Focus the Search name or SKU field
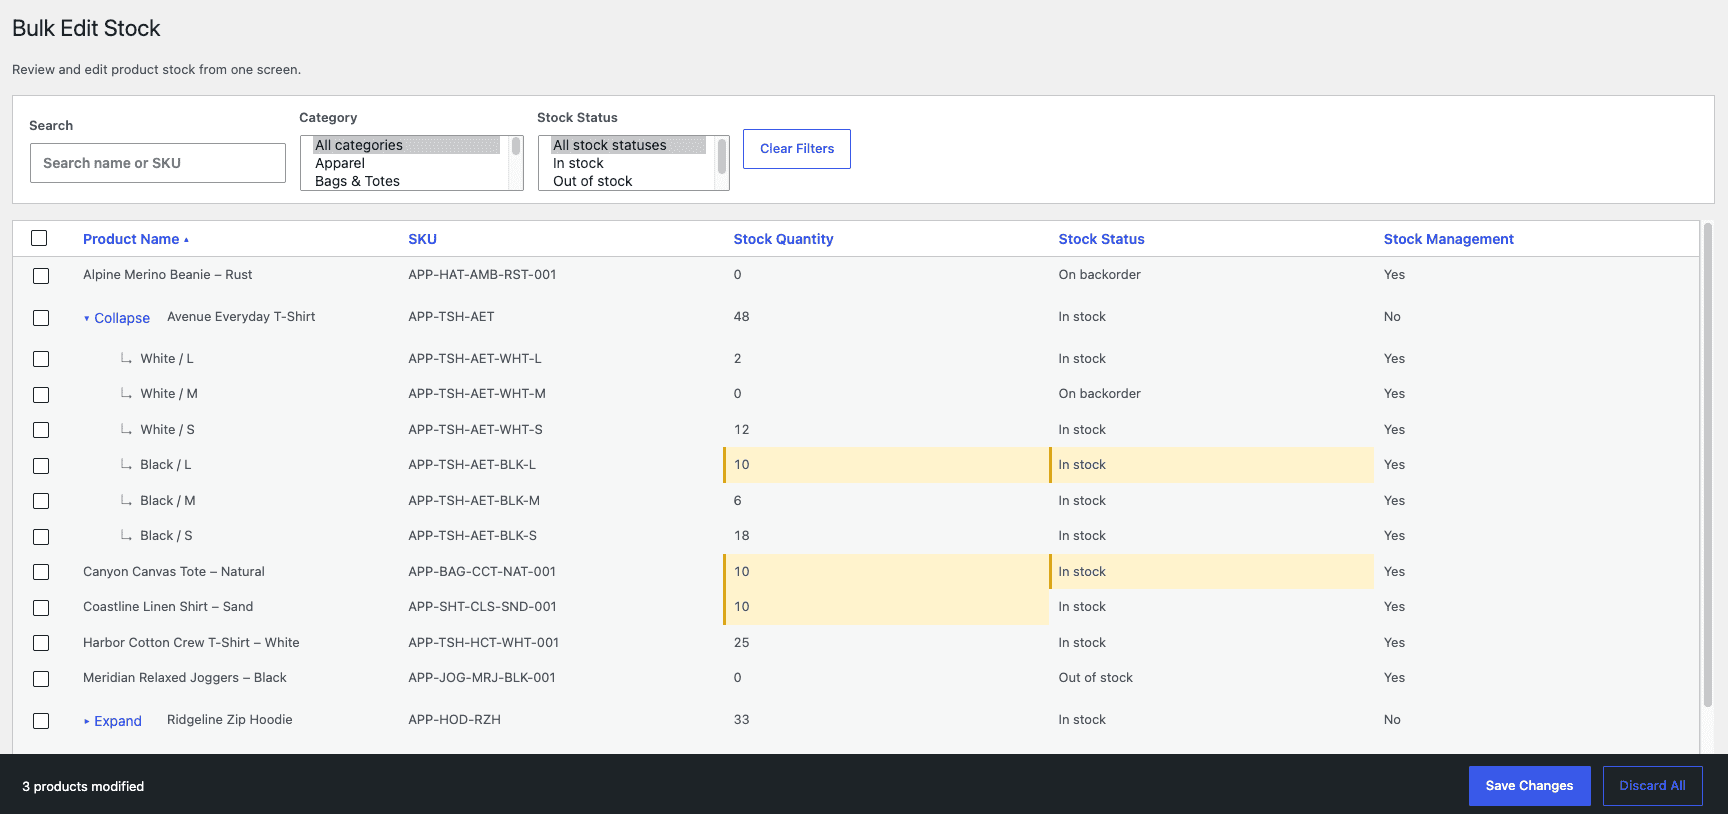The image size is (1728, 814). (158, 163)
